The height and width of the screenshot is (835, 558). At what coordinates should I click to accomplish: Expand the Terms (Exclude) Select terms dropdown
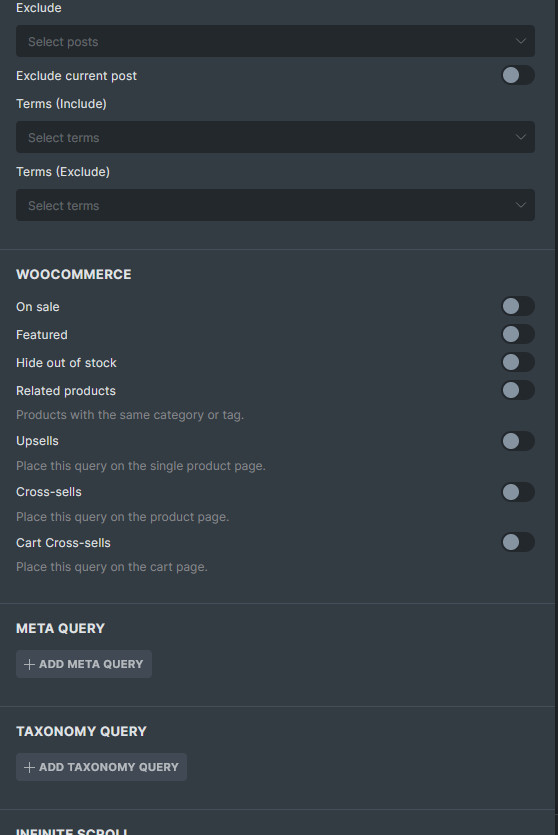tap(275, 205)
